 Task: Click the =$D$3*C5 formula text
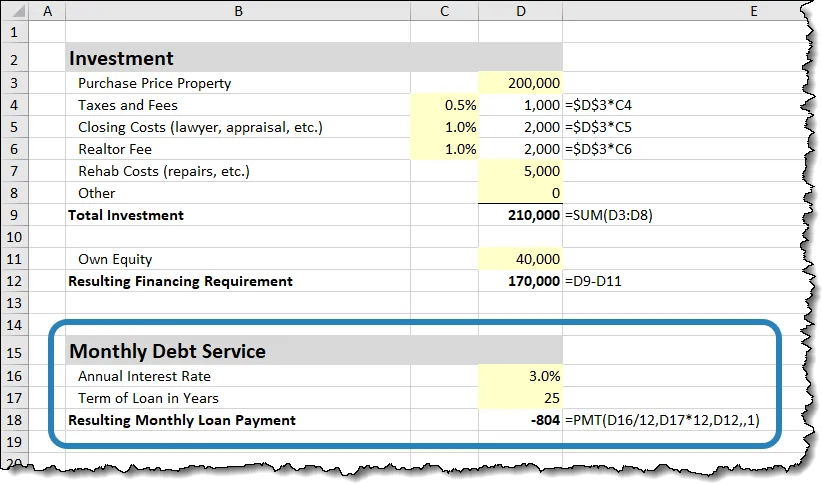[598, 127]
